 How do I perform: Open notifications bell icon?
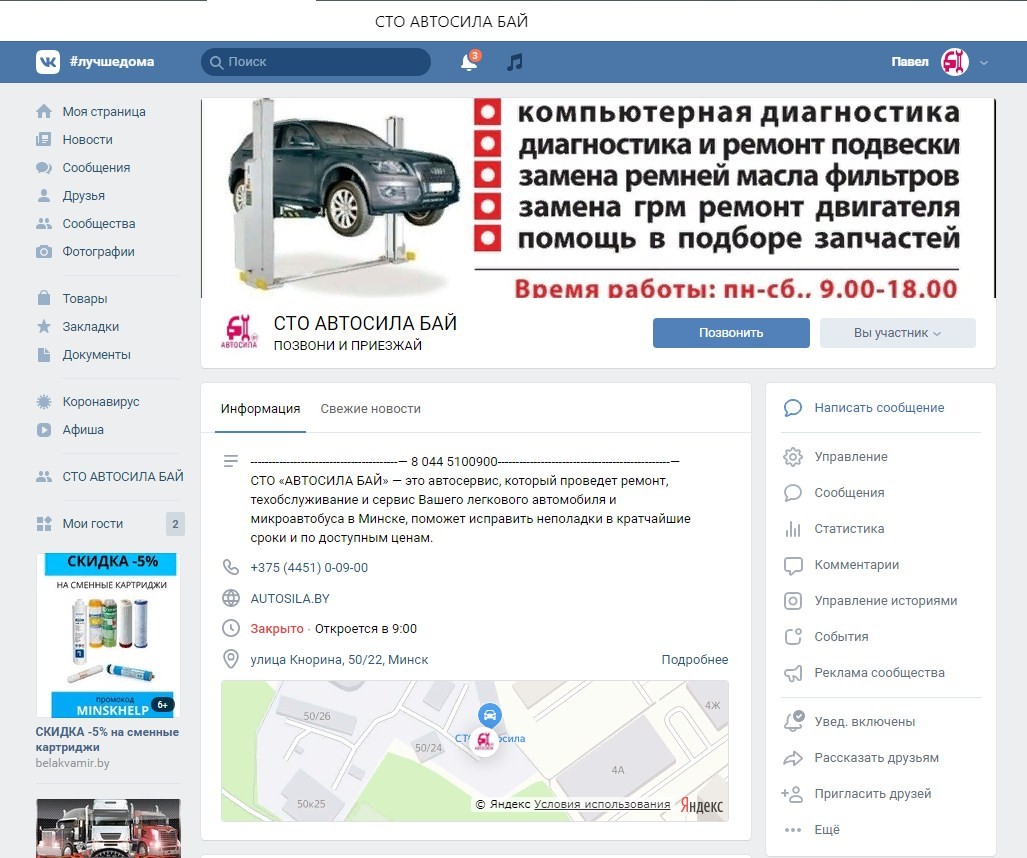tap(470, 62)
